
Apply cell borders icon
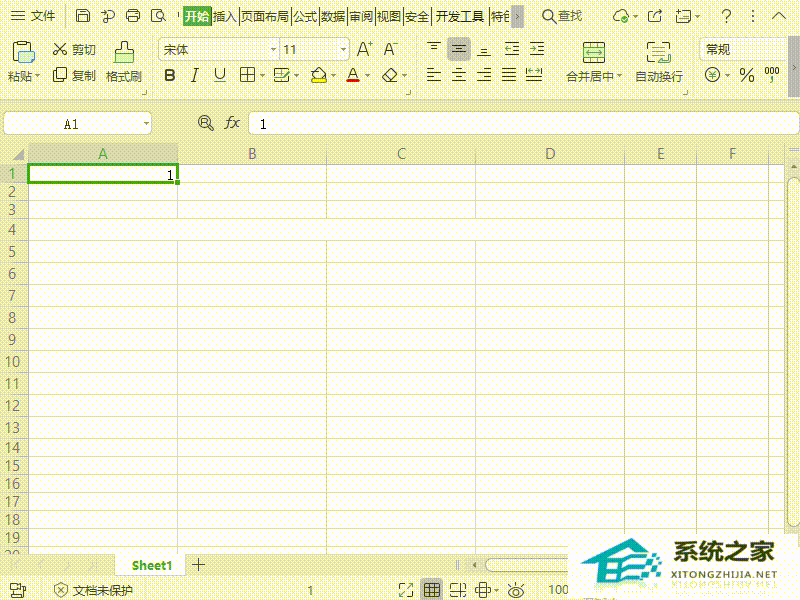coord(247,76)
